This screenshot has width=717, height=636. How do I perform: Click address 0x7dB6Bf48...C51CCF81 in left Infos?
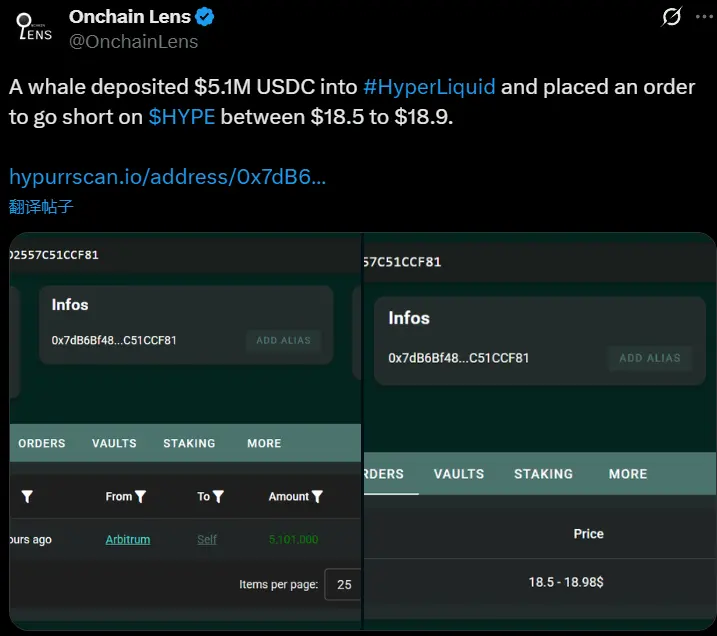tap(114, 340)
